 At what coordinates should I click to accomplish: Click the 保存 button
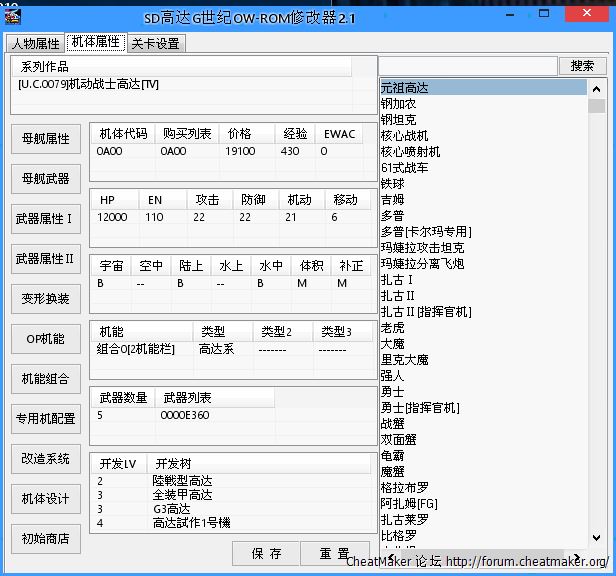[x=267, y=553]
